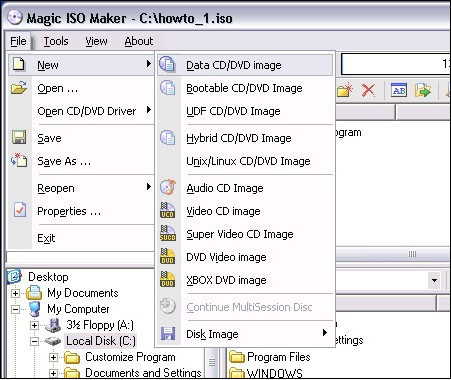Screen dimensions: 451x380
Task: Click the new folder toolbar icon
Action: tap(345, 90)
